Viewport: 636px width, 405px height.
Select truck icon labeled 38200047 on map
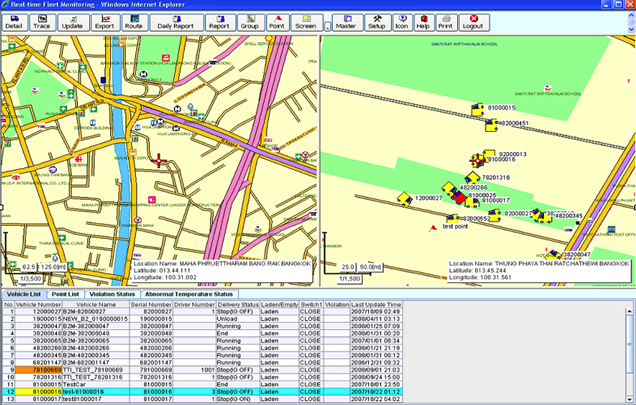click(552, 255)
